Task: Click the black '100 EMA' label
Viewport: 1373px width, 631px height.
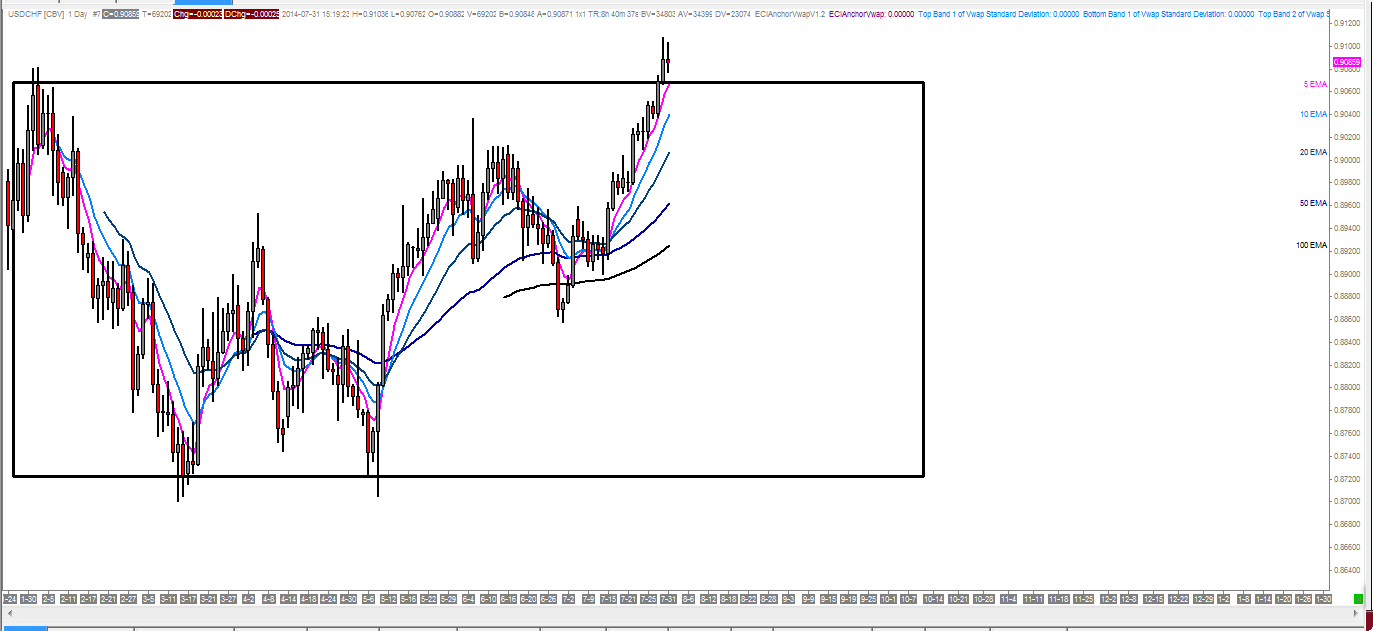Action: point(1311,245)
